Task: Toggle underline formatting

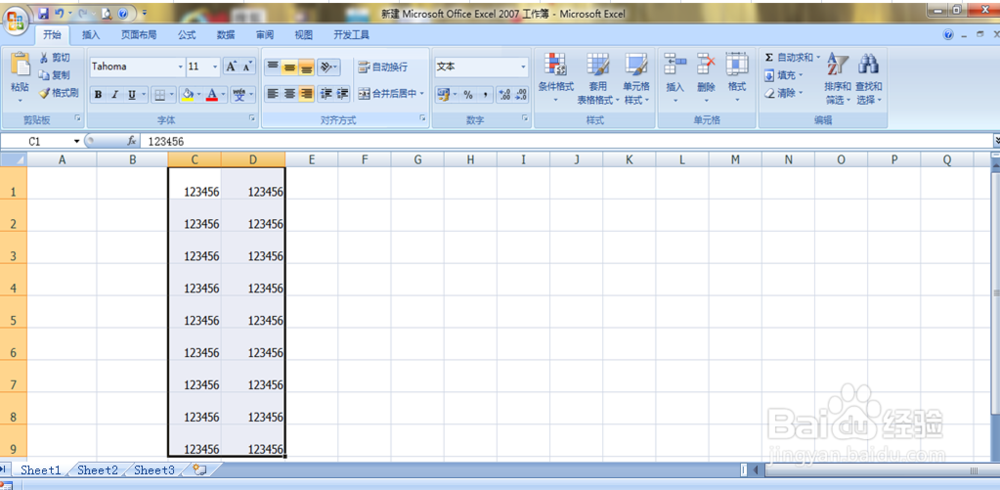Action: (131, 95)
